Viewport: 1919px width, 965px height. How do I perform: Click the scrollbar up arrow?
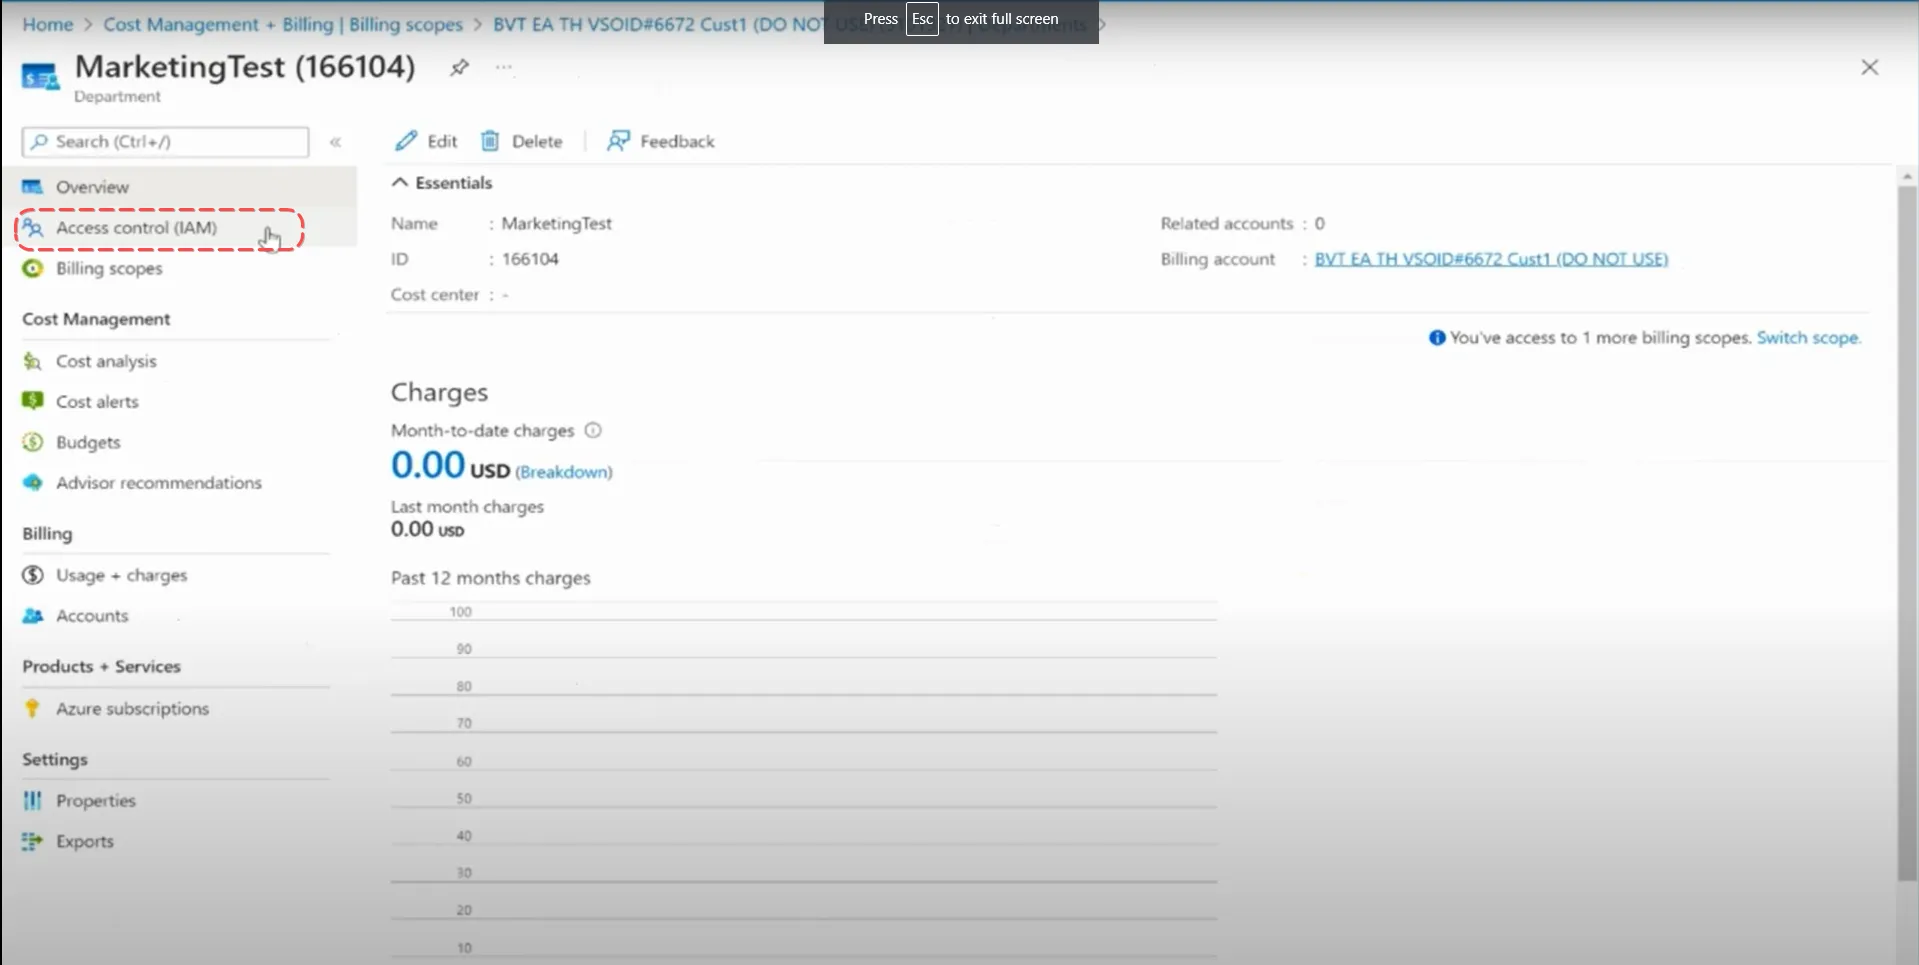click(x=1907, y=177)
